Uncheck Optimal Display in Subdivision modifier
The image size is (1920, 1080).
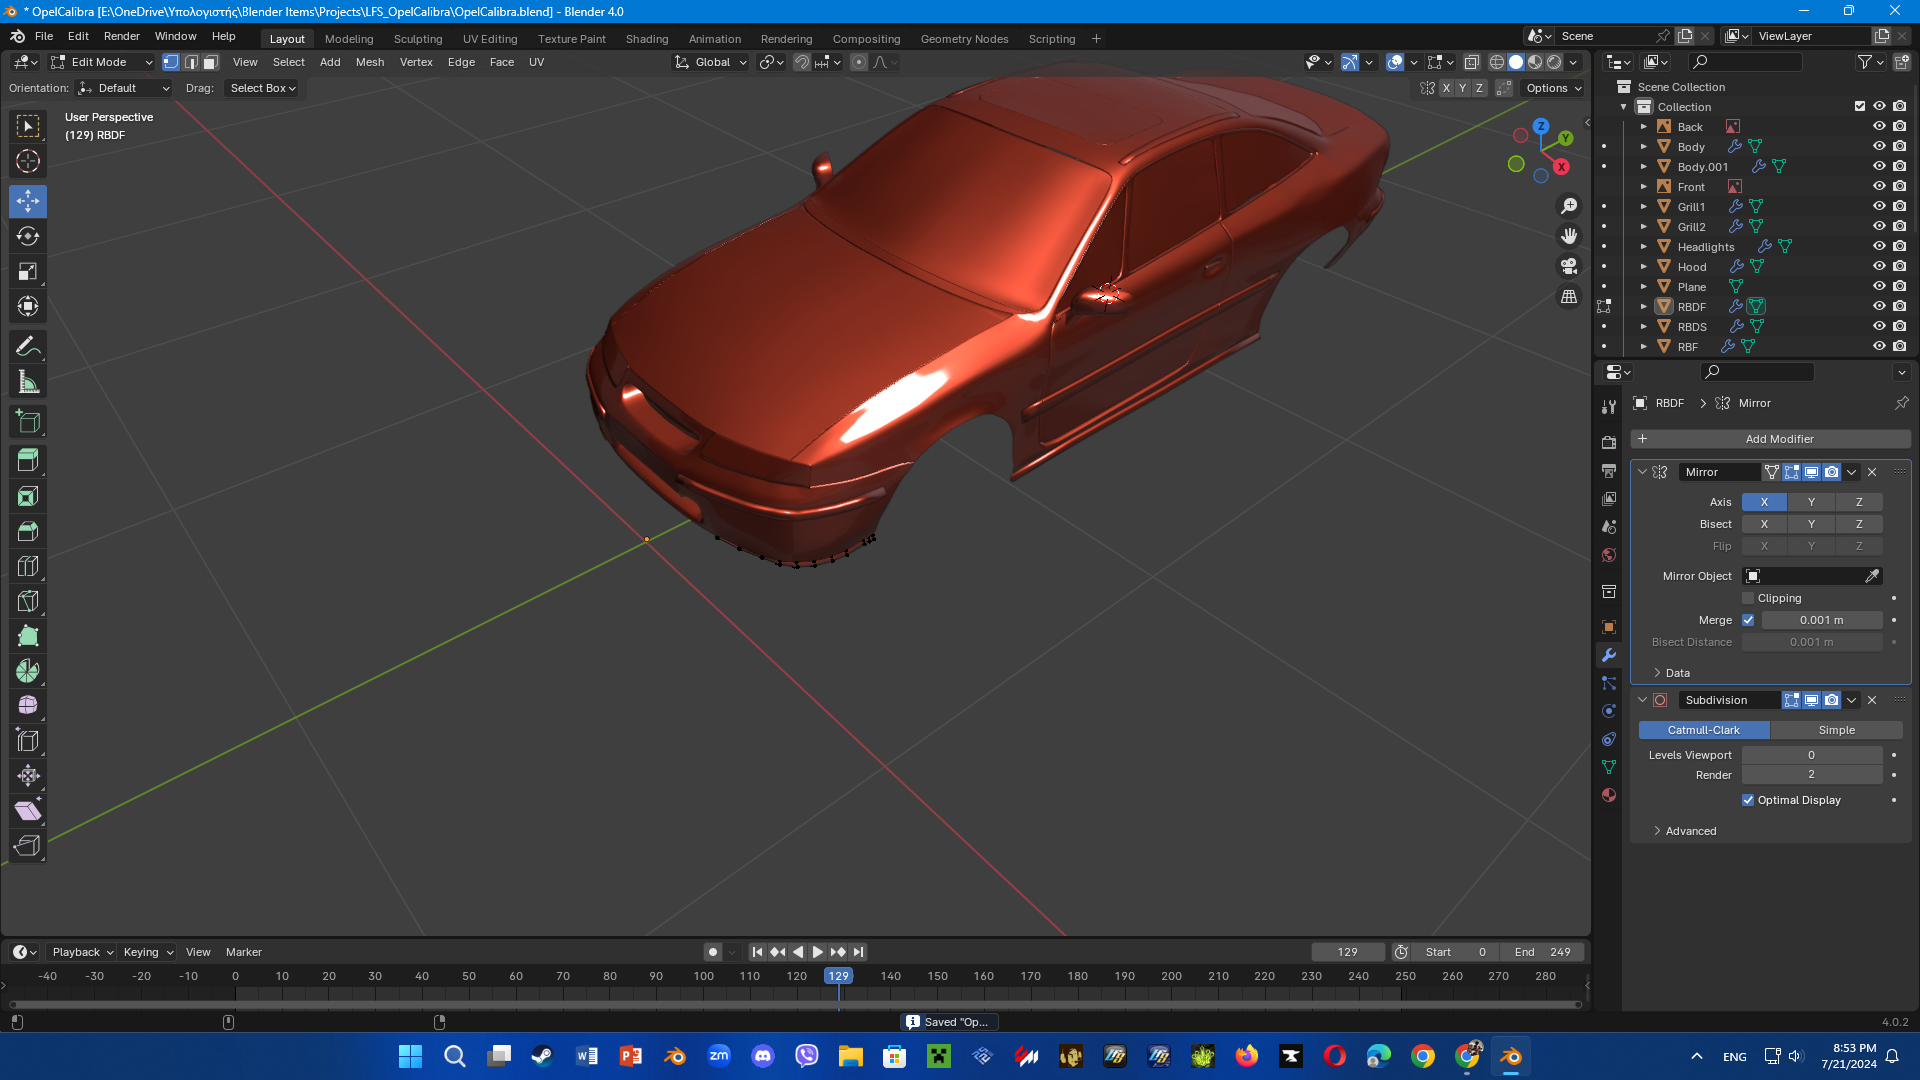[x=1748, y=800]
